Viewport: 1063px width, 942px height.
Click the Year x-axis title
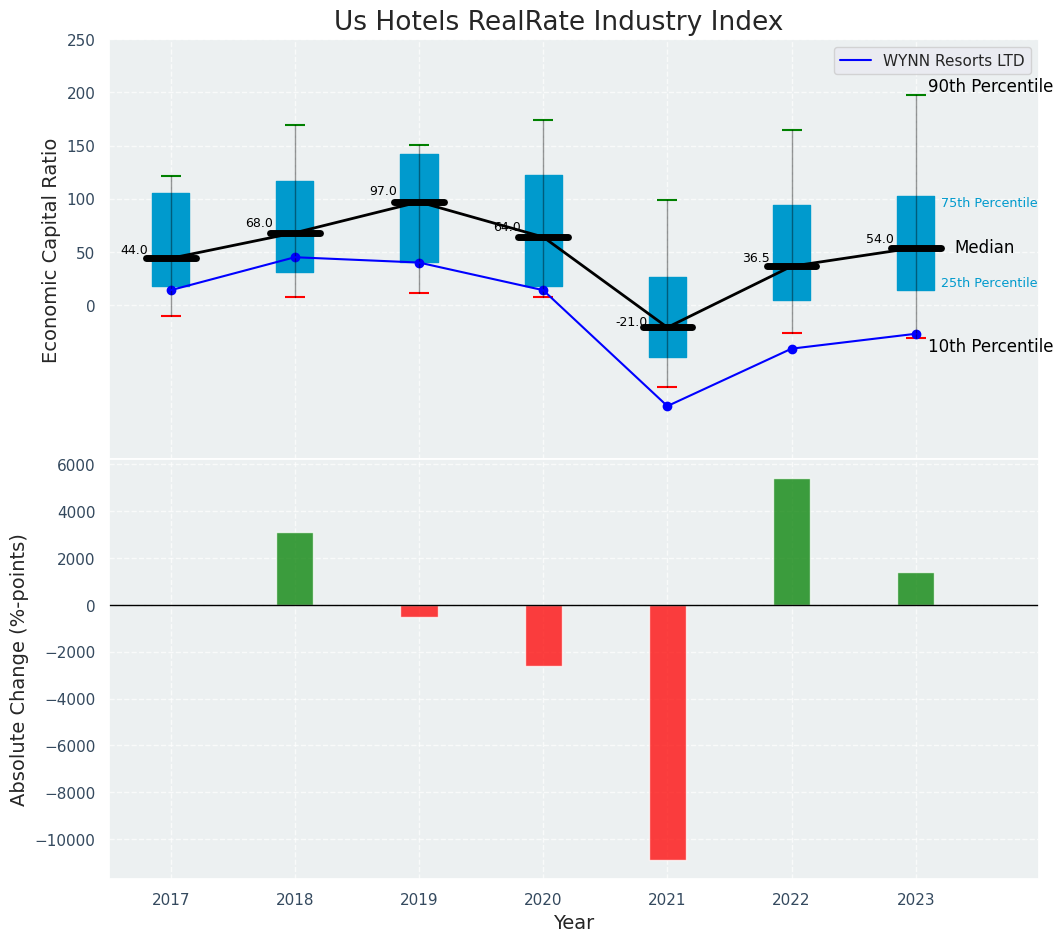coord(573,923)
